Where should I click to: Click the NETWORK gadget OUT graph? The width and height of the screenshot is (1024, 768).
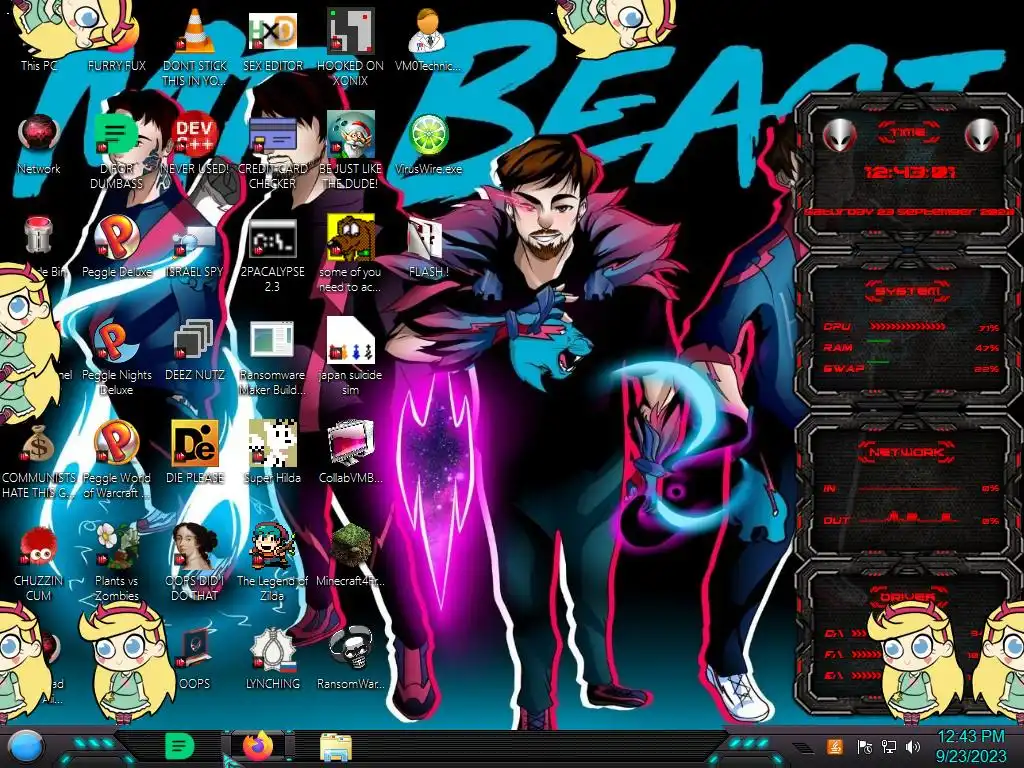coord(908,519)
